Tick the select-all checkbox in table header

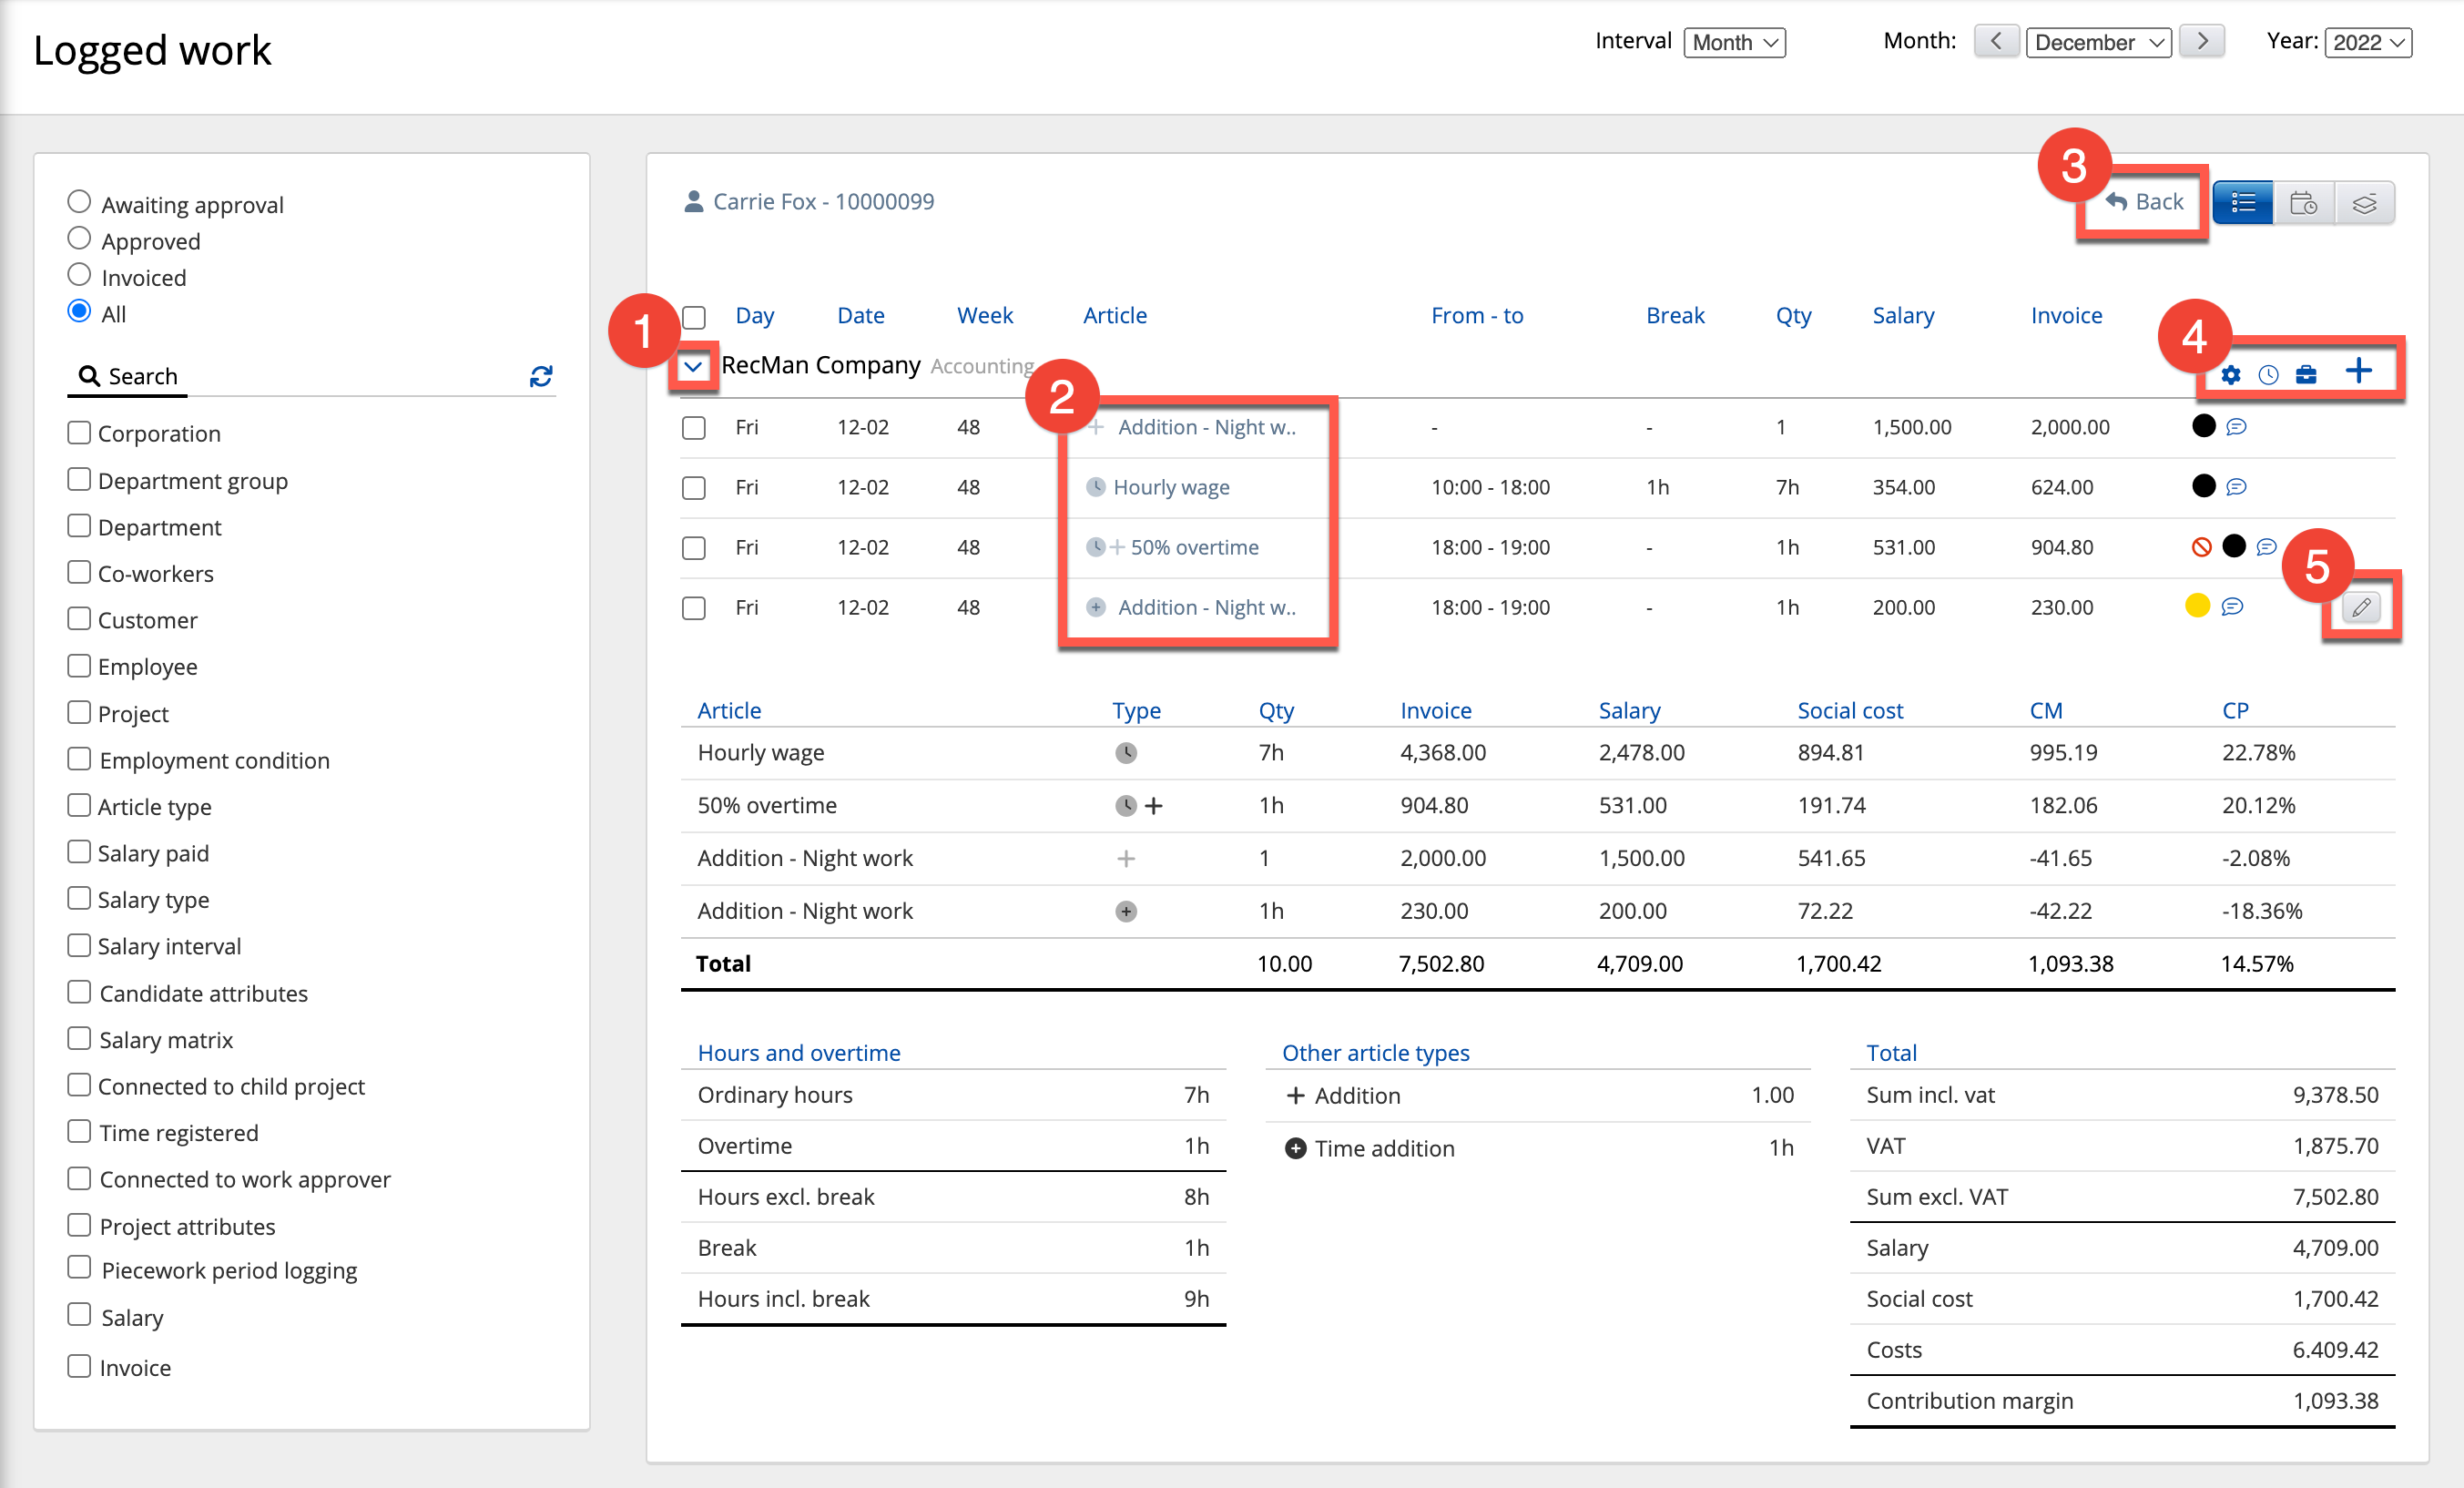(694, 317)
